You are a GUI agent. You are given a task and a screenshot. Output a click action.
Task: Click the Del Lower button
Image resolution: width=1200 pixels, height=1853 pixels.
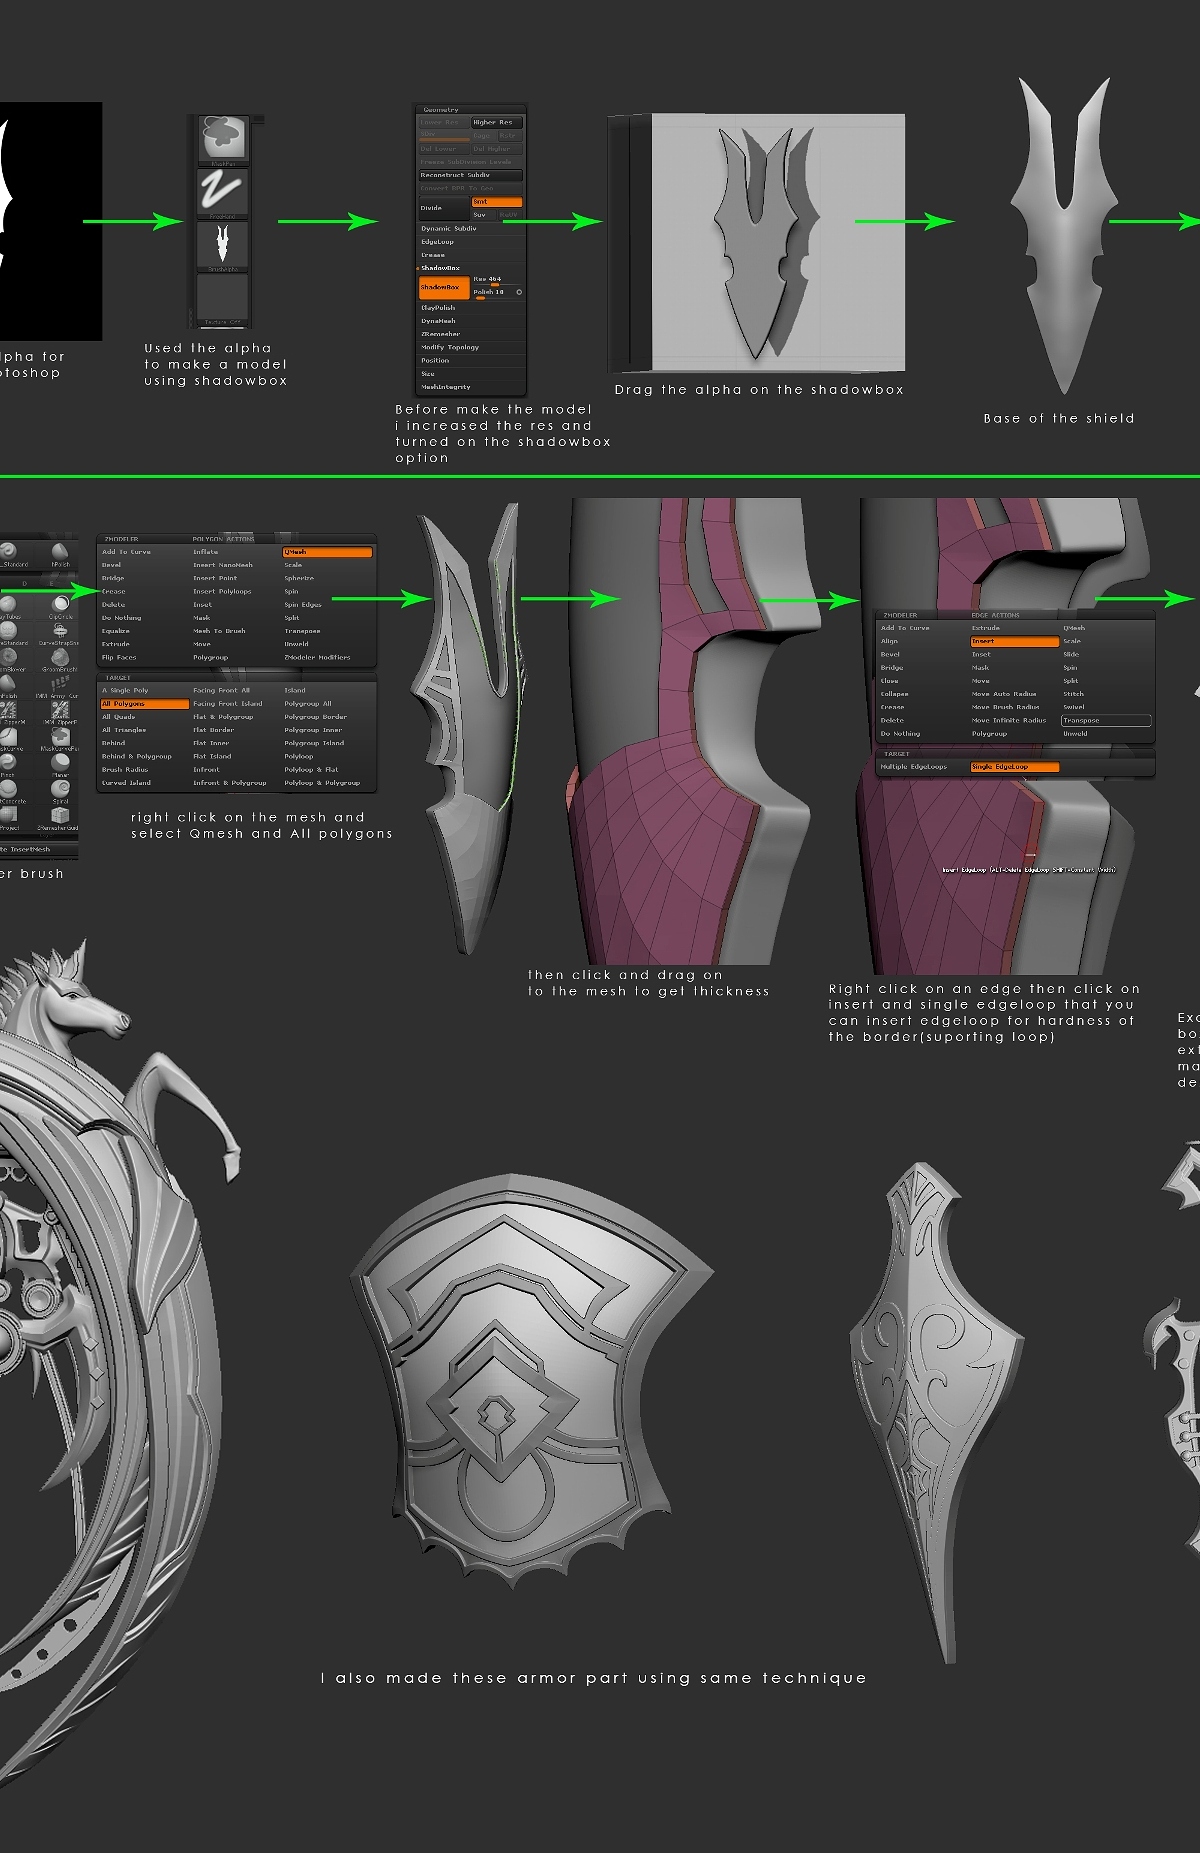443,148
